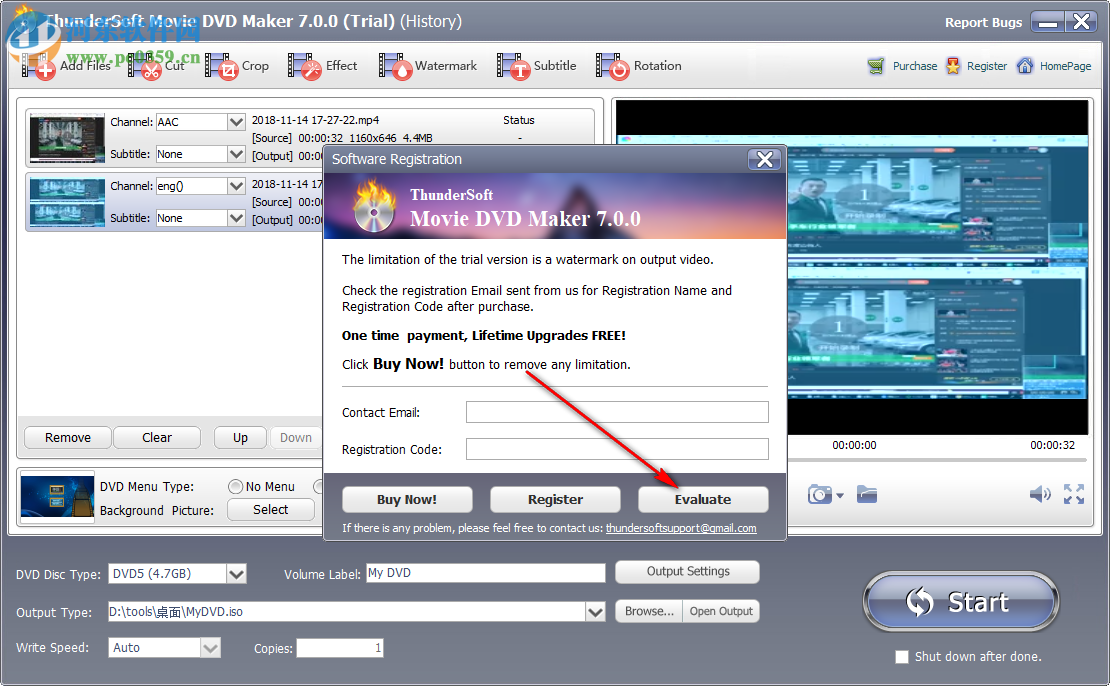Click Report Bugs in the title bar
The image size is (1110, 686).
pos(983,22)
